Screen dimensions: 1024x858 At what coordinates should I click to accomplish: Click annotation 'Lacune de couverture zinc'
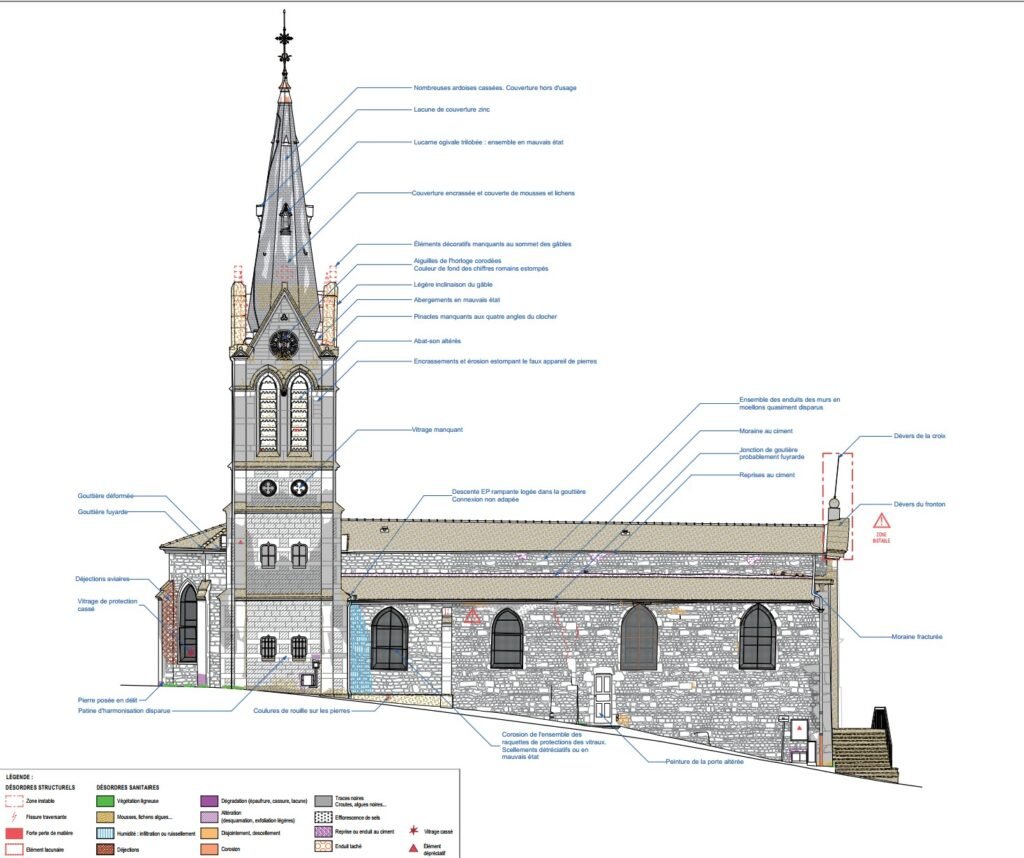click(451, 109)
